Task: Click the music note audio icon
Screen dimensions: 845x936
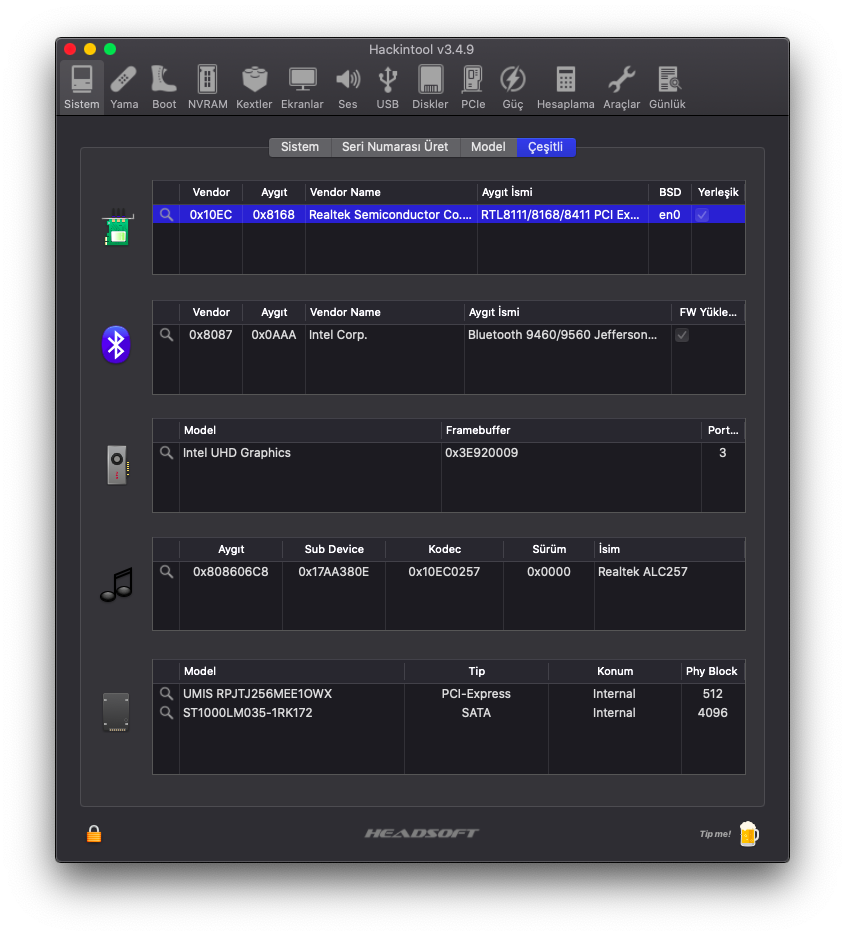Action: (x=117, y=584)
